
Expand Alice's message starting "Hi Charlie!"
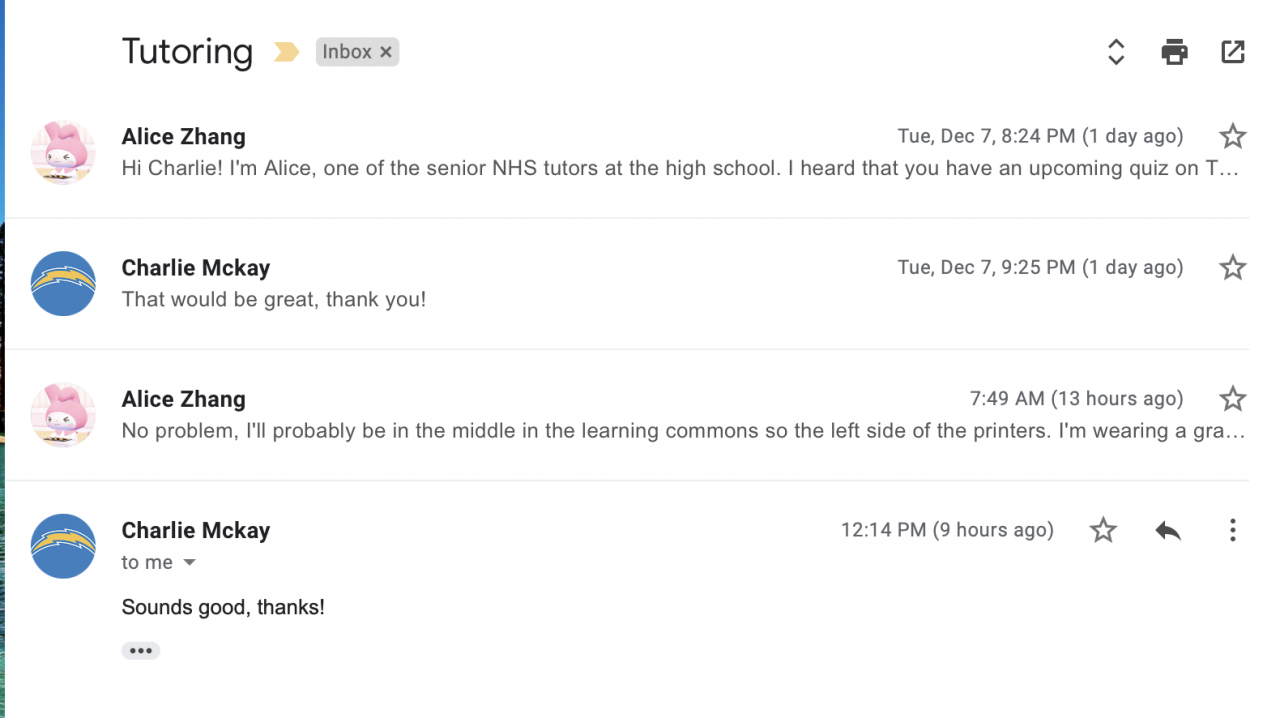tap(680, 168)
